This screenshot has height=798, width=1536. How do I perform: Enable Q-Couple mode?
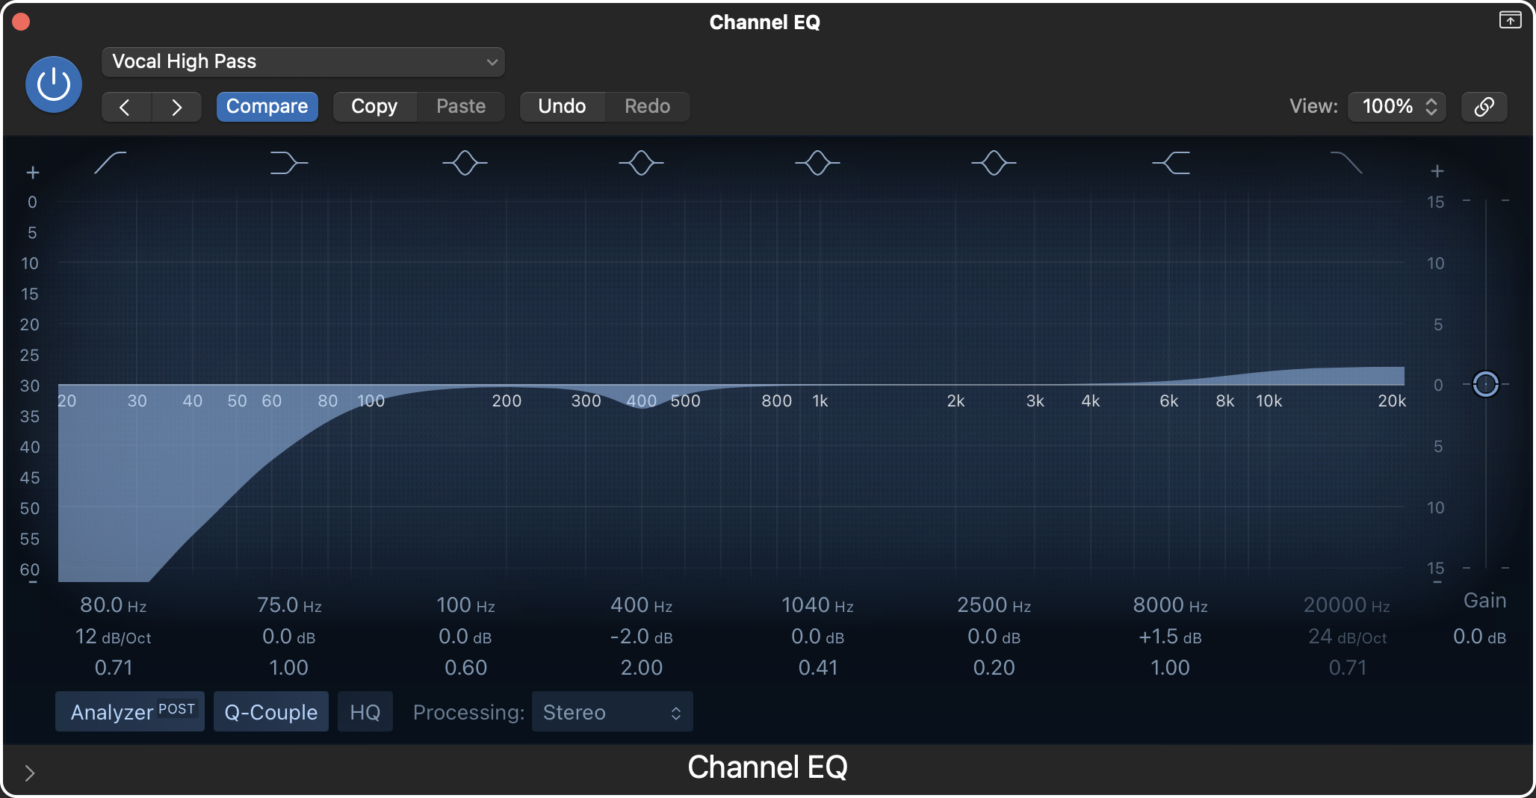click(270, 711)
